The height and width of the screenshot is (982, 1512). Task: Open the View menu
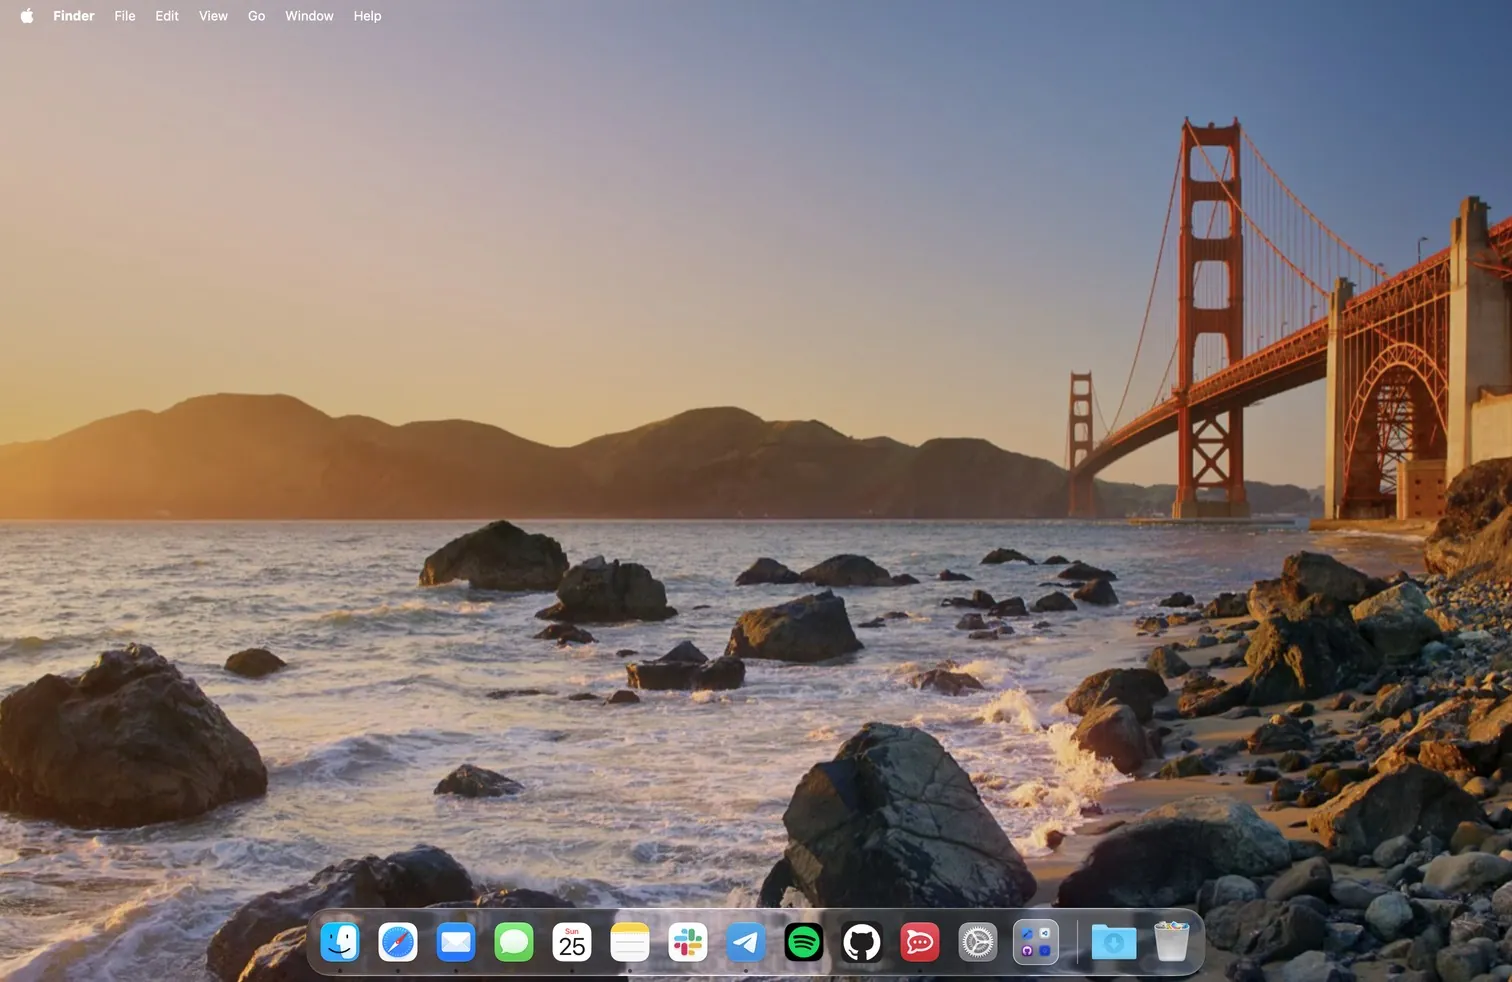coord(213,16)
